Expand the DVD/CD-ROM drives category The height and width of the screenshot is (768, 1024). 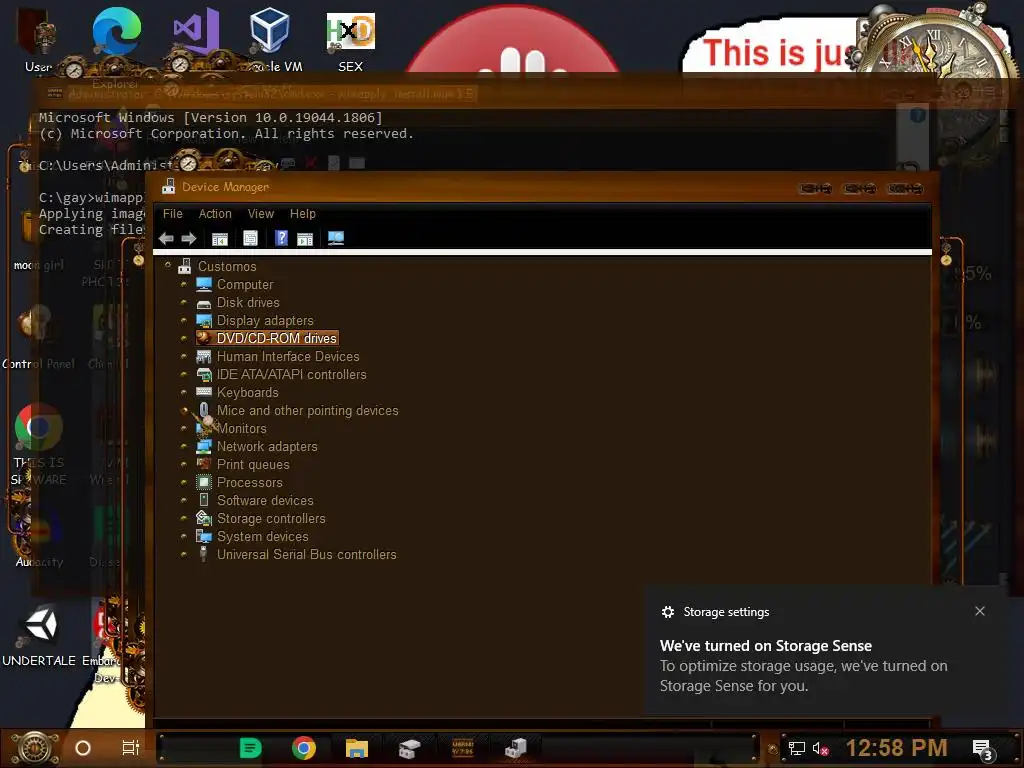click(x=184, y=338)
